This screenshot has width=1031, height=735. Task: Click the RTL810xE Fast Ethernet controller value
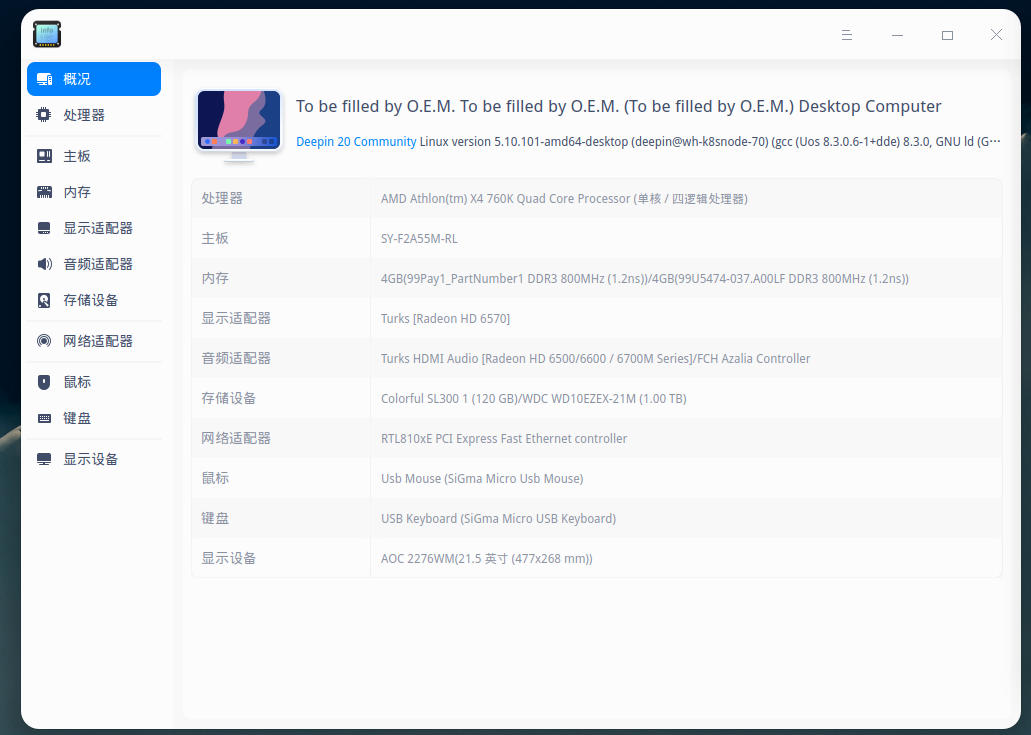(x=504, y=439)
